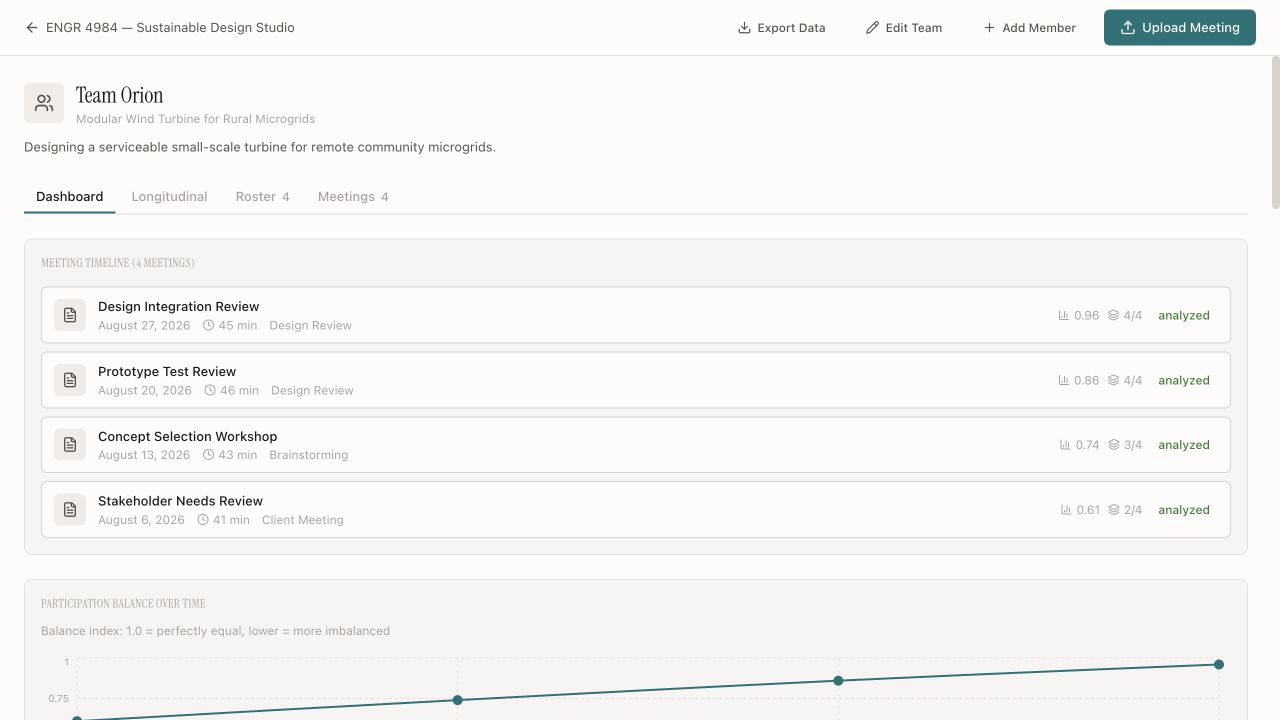The image size is (1280, 720).
Task: Click analyzed status for Prototype Test Review
Action: (x=1184, y=380)
